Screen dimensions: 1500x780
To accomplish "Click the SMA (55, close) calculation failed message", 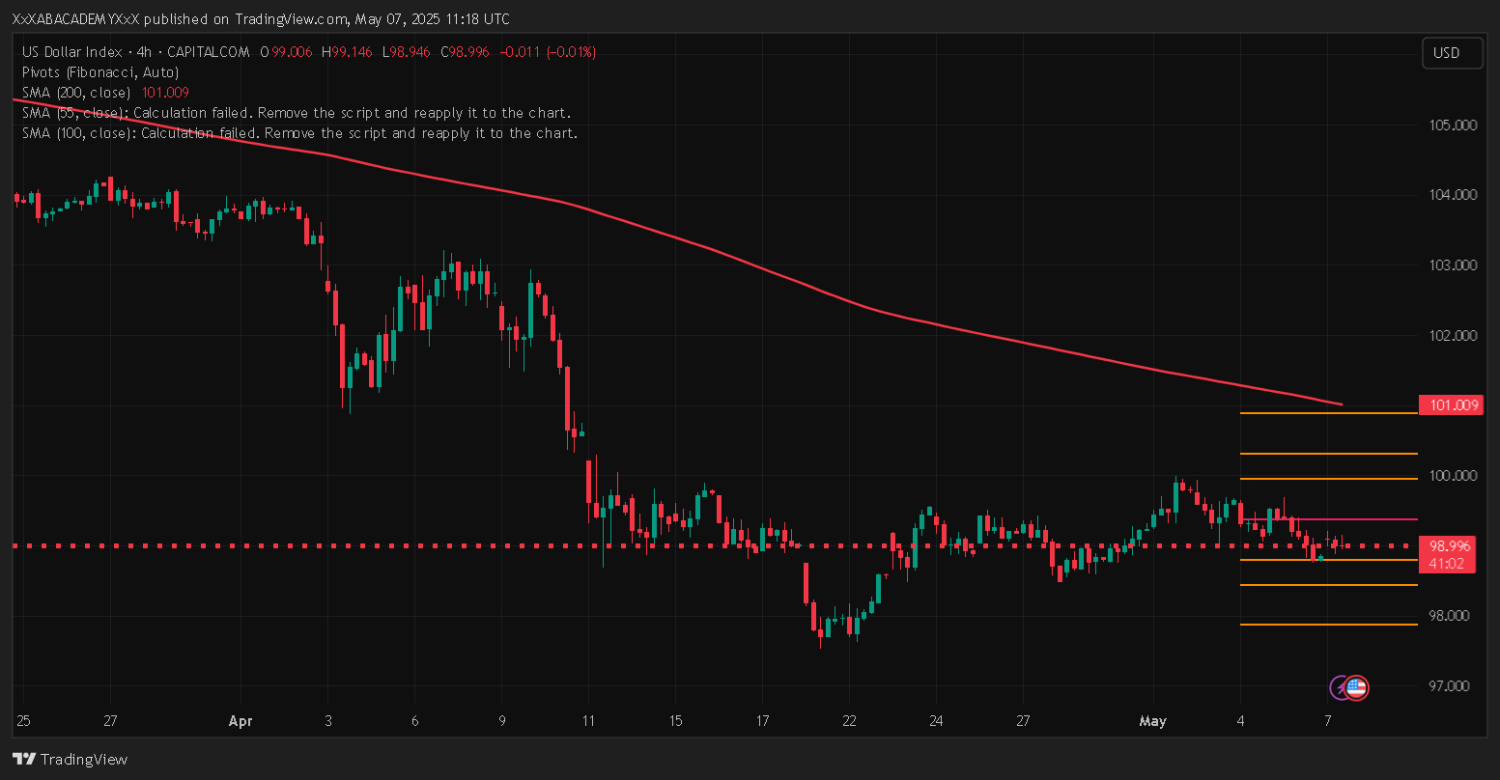I will coord(296,112).
